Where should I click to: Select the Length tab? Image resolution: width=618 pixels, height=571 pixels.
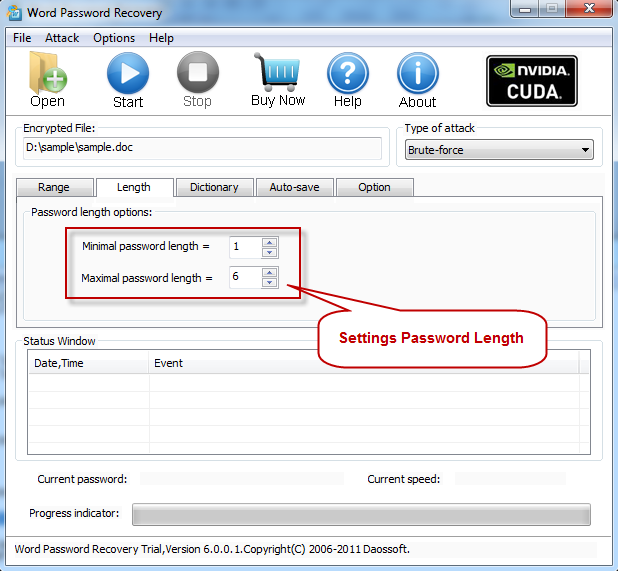pos(134,187)
